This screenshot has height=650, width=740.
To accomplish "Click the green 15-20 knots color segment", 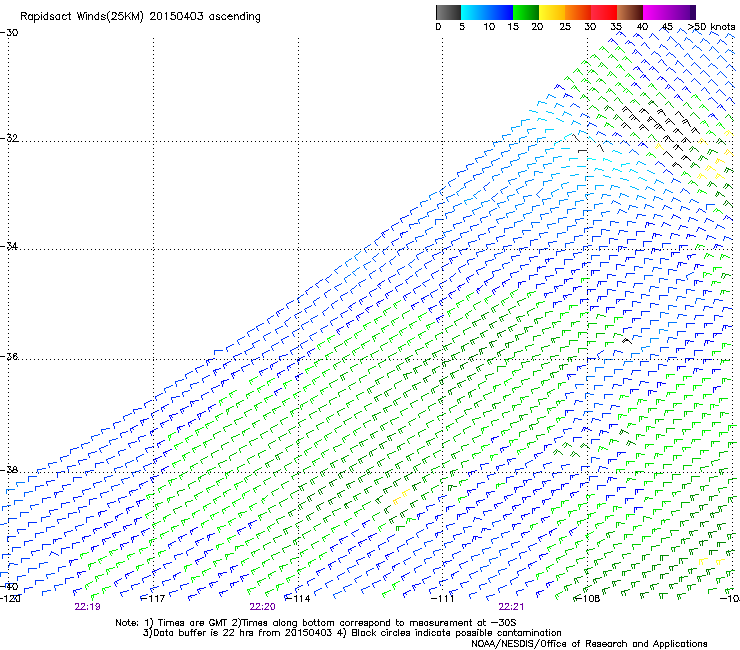I will tap(526, 12).
